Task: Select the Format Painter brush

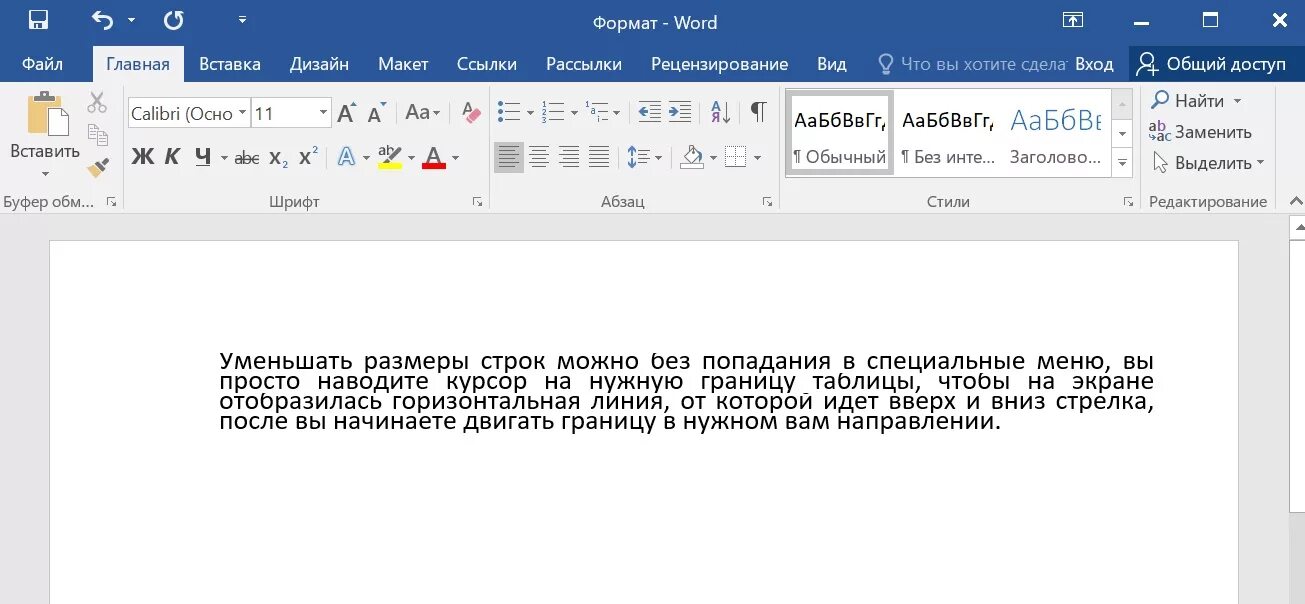Action: (97, 167)
